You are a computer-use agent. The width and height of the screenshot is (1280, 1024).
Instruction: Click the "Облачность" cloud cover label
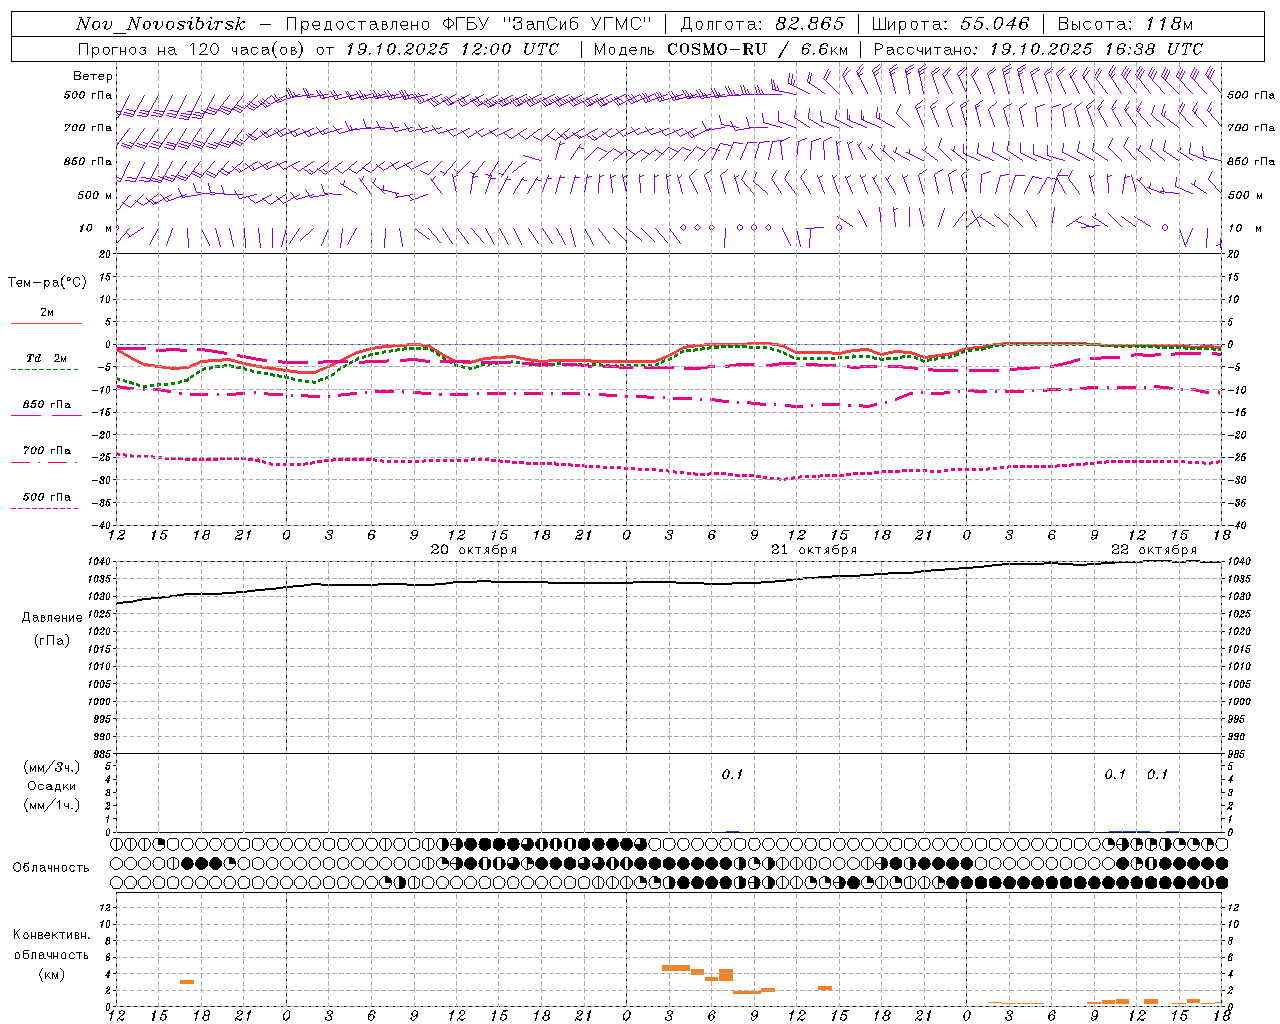click(51, 868)
